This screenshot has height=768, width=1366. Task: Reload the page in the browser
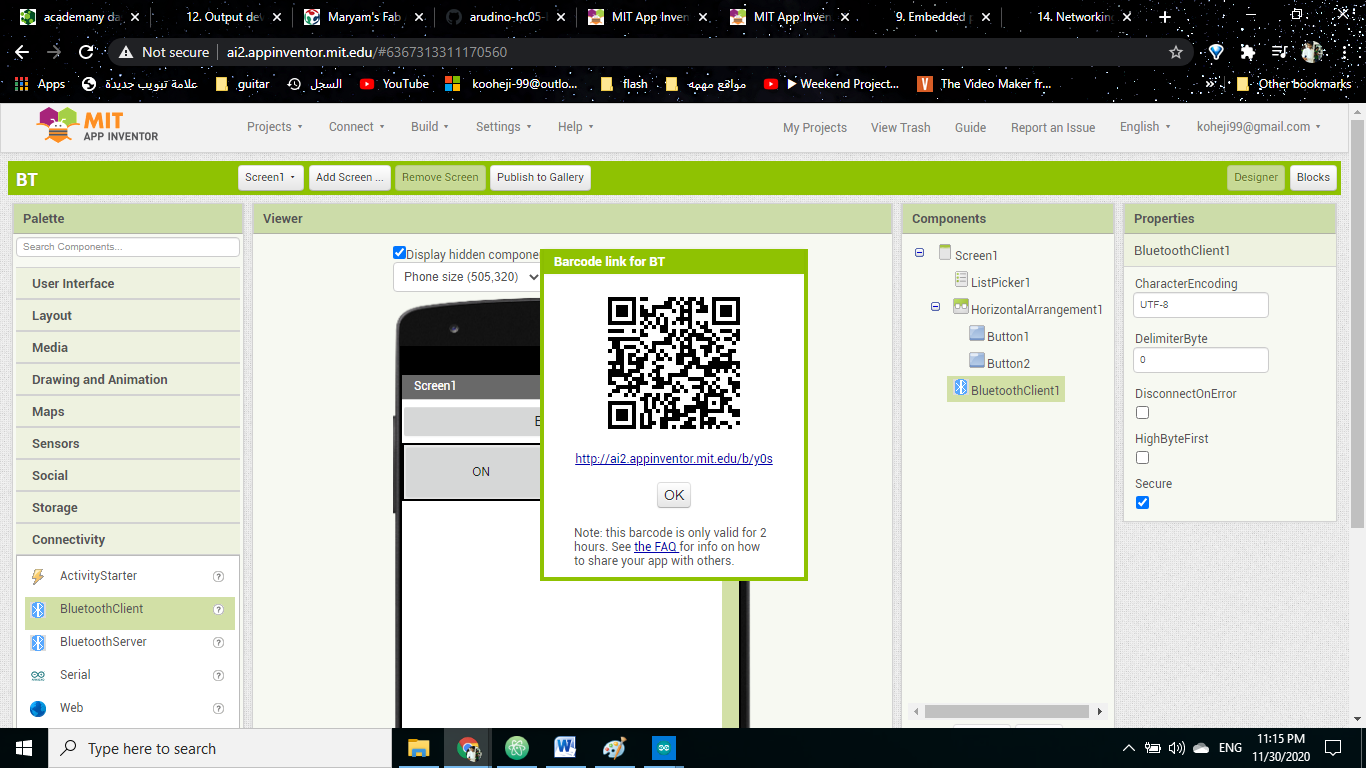coord(86,50)
